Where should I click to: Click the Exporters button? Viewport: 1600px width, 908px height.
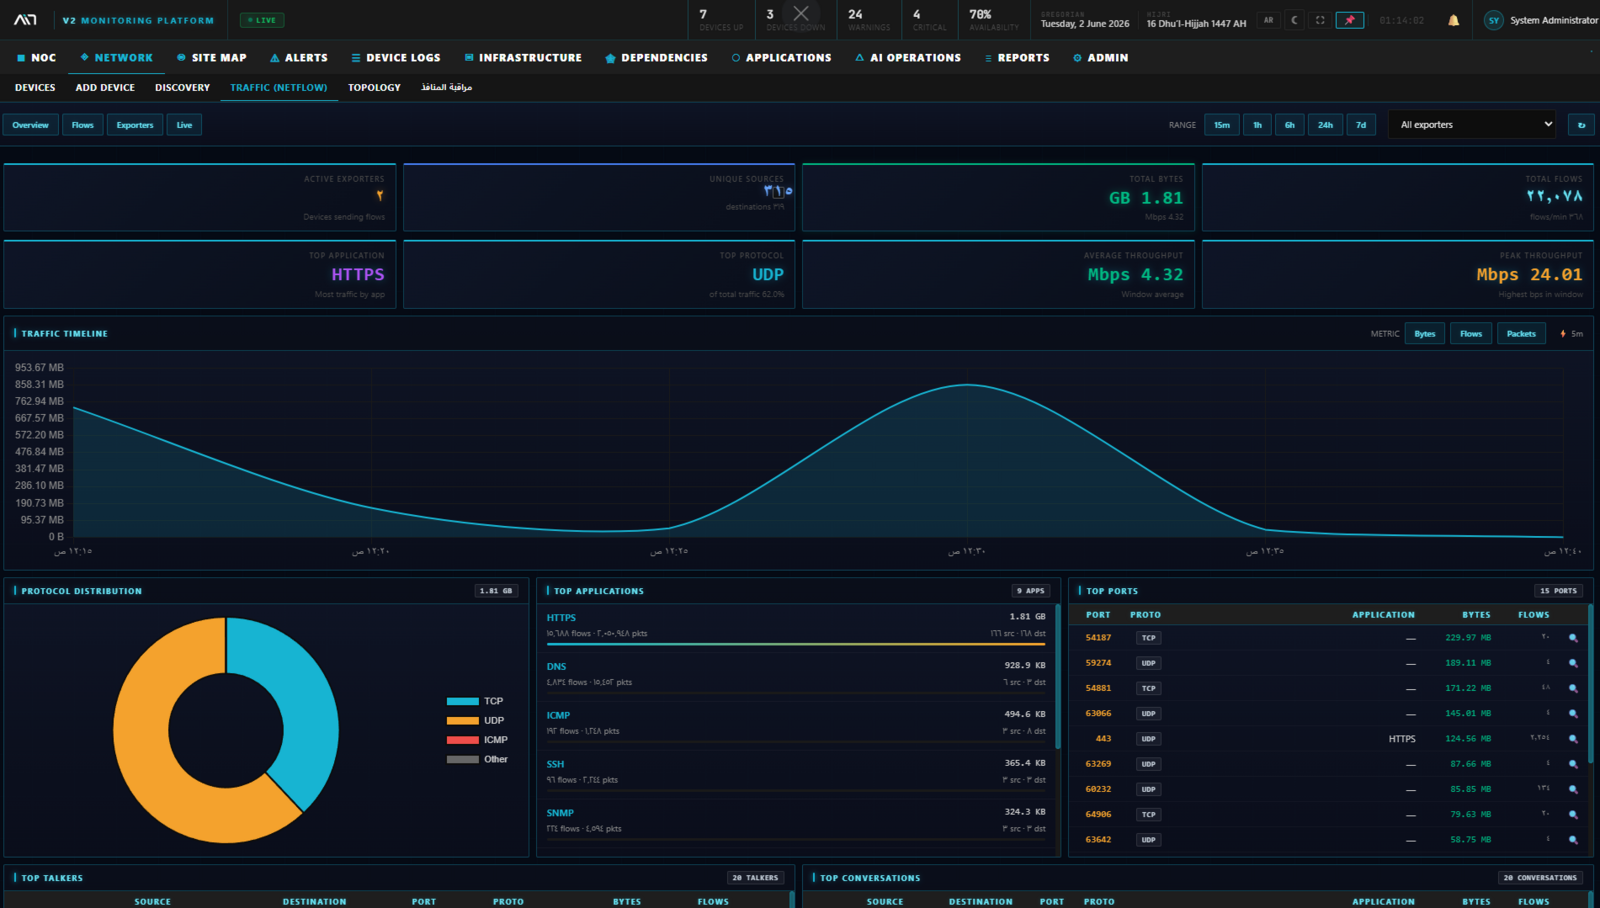pyautogui.click(x=135, y=125)
